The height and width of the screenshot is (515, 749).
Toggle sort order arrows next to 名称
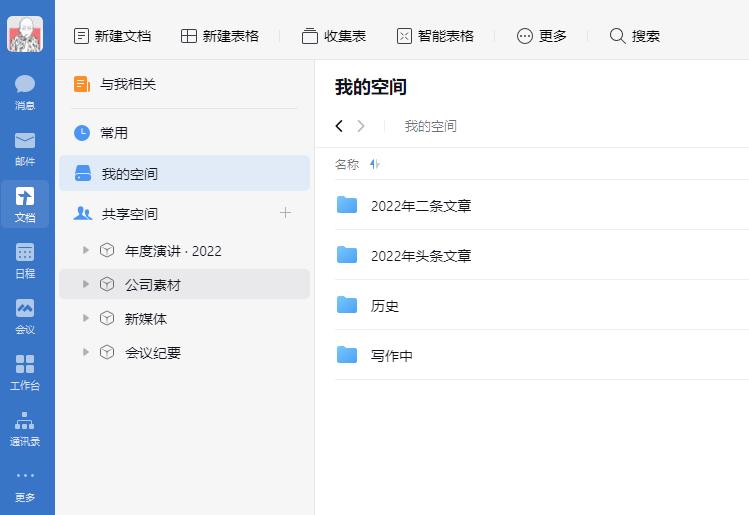point(375,164)
